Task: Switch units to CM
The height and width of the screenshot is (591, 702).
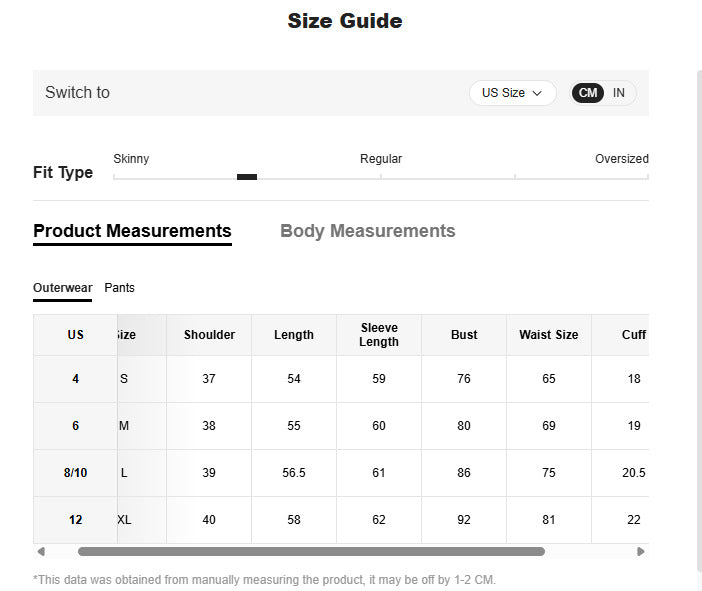Action: [x=587, y=93]
